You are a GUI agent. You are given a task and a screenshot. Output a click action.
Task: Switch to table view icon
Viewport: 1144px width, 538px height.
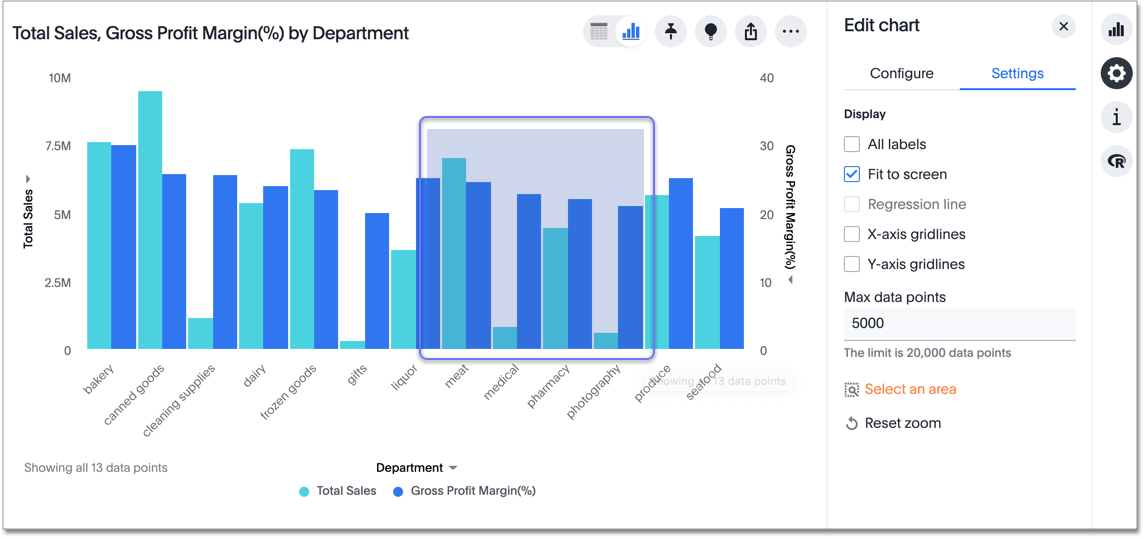tap(599, 32)
